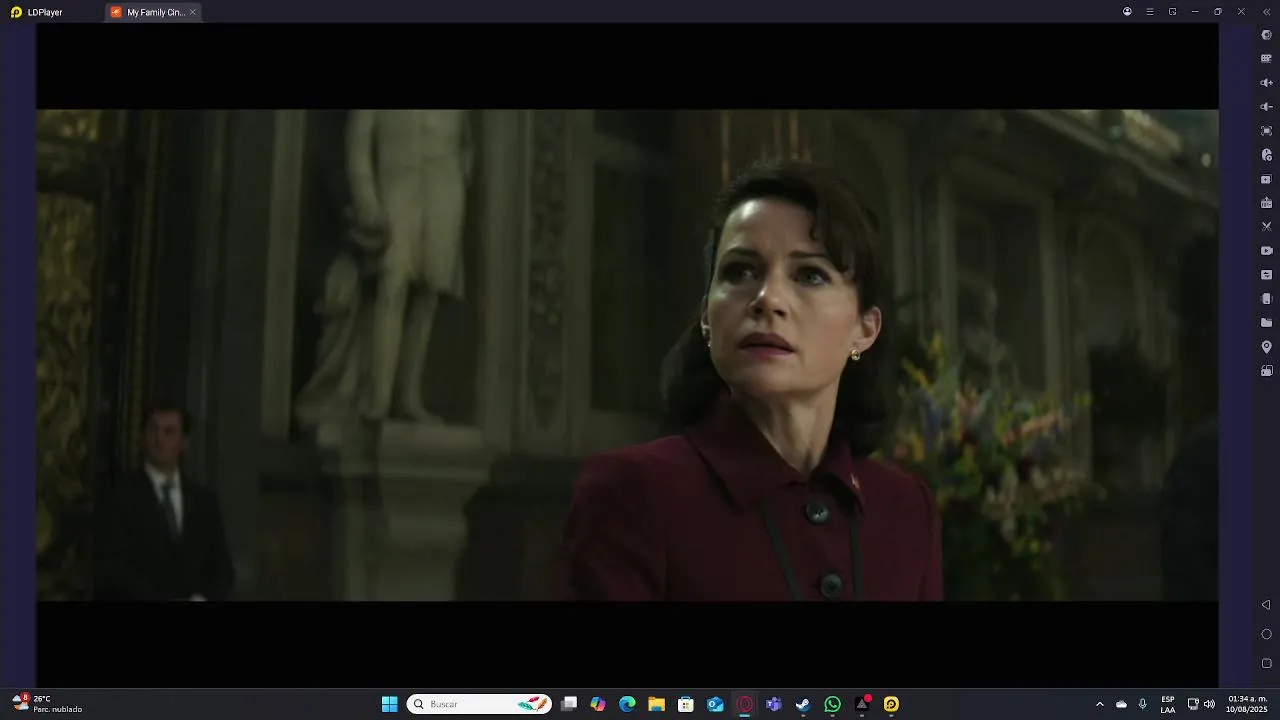
Task: Tap Android recent apps square button
Action: coord(1266,663)
